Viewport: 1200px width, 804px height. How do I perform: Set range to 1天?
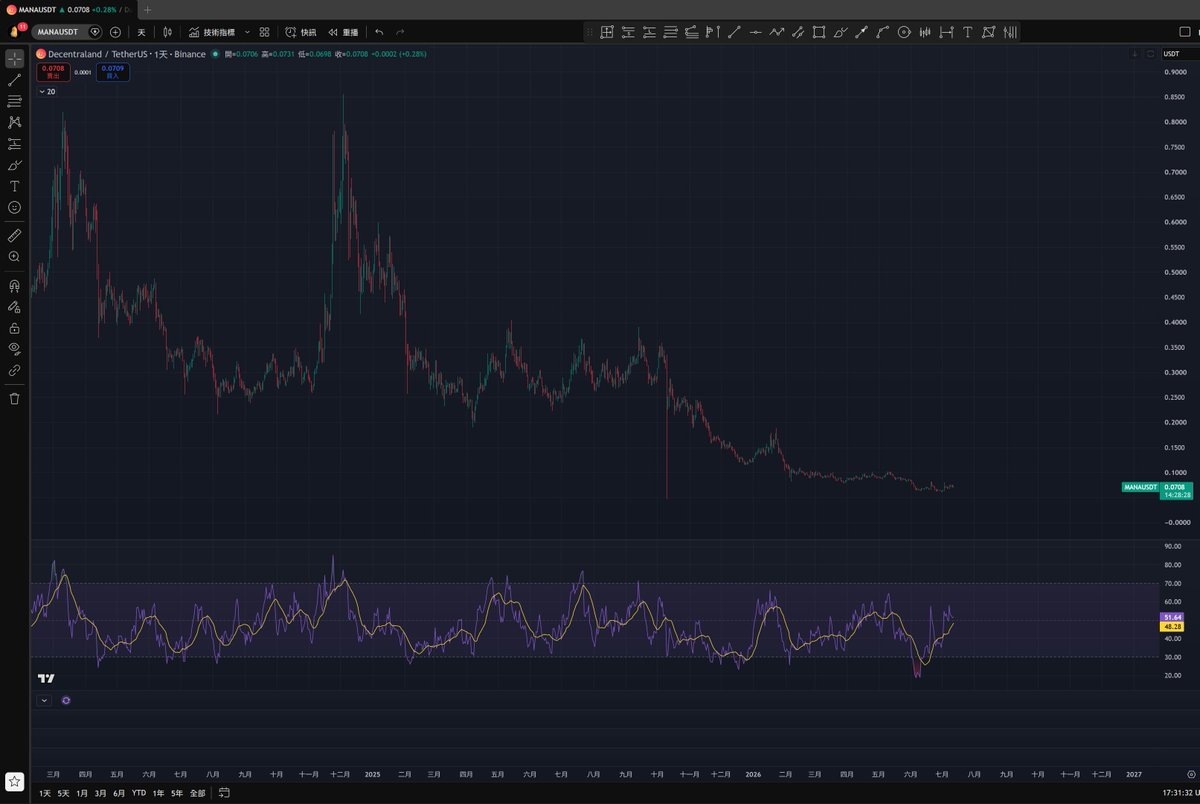pos(45,792)
